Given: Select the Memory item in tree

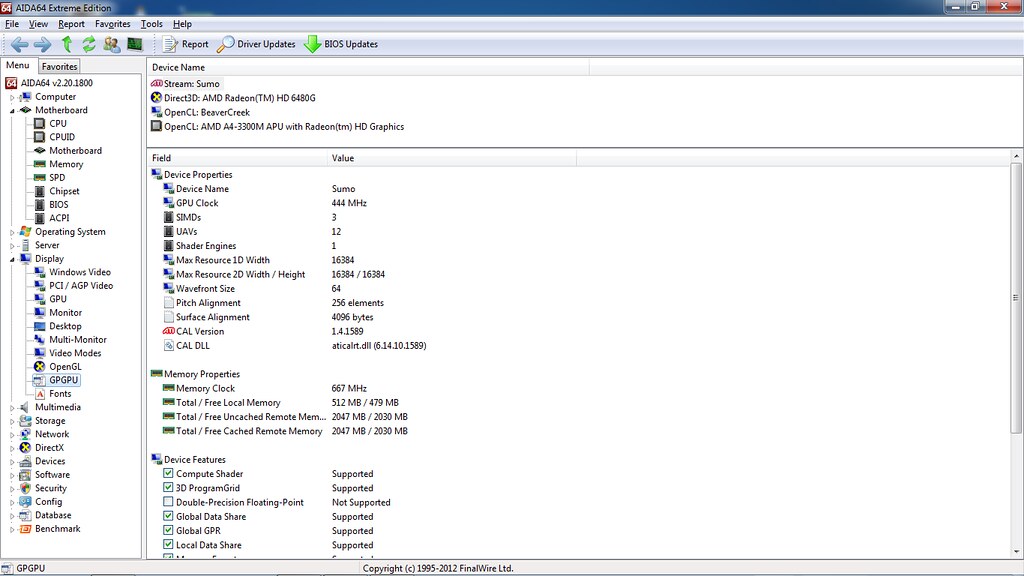Looking at the screenshot, I should pyautogui.click(x=66, y=165).
